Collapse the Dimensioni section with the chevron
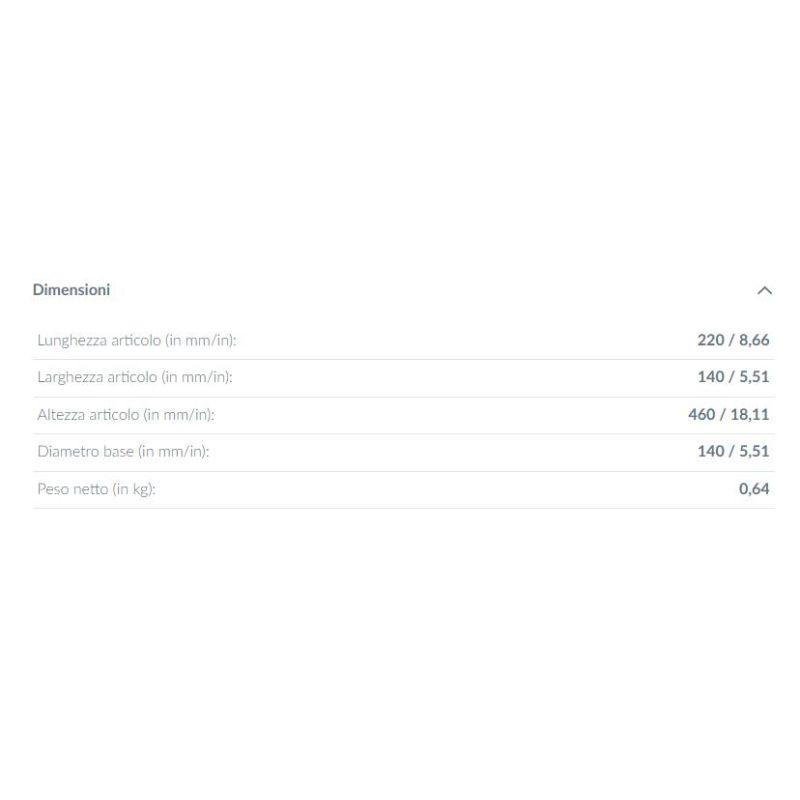This screenshot has width=800, height=800. 765,290
